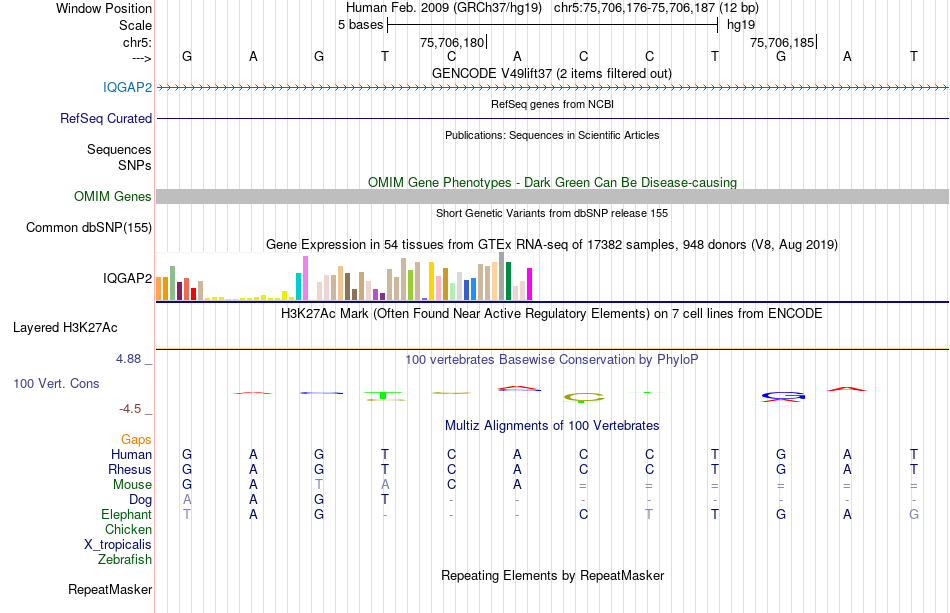Click the 5 bases scale bar label

pos(360,25)
